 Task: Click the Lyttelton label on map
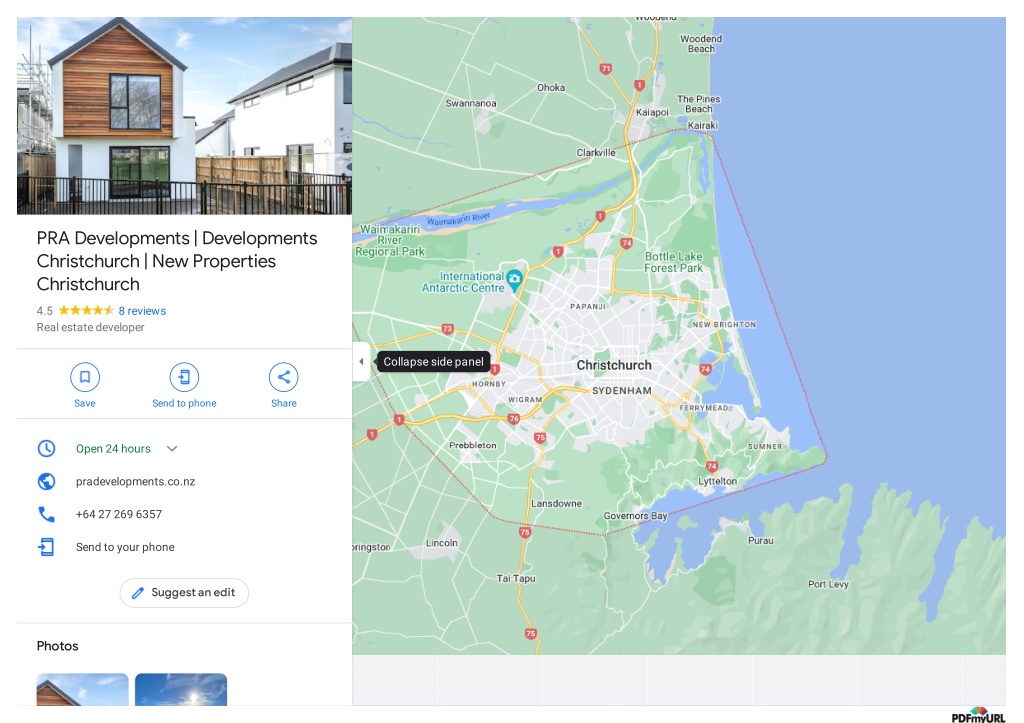(x=718, y=481)
